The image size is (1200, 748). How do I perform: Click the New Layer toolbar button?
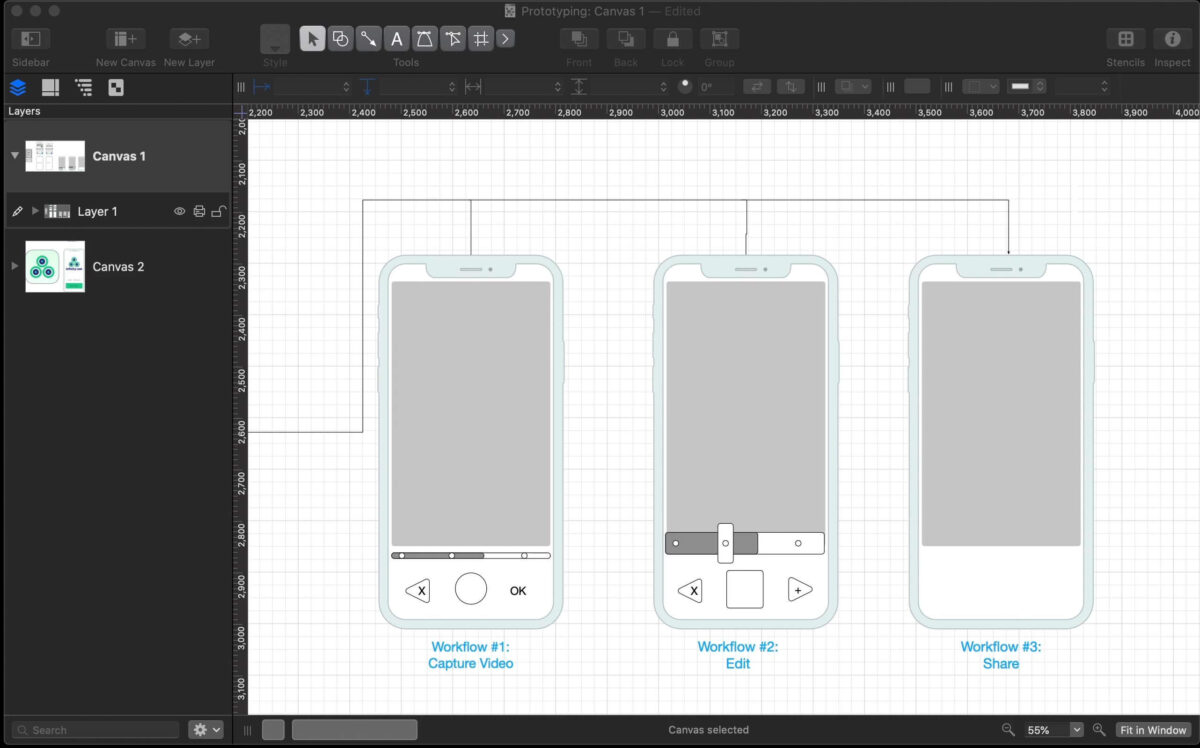coord(188,40)
